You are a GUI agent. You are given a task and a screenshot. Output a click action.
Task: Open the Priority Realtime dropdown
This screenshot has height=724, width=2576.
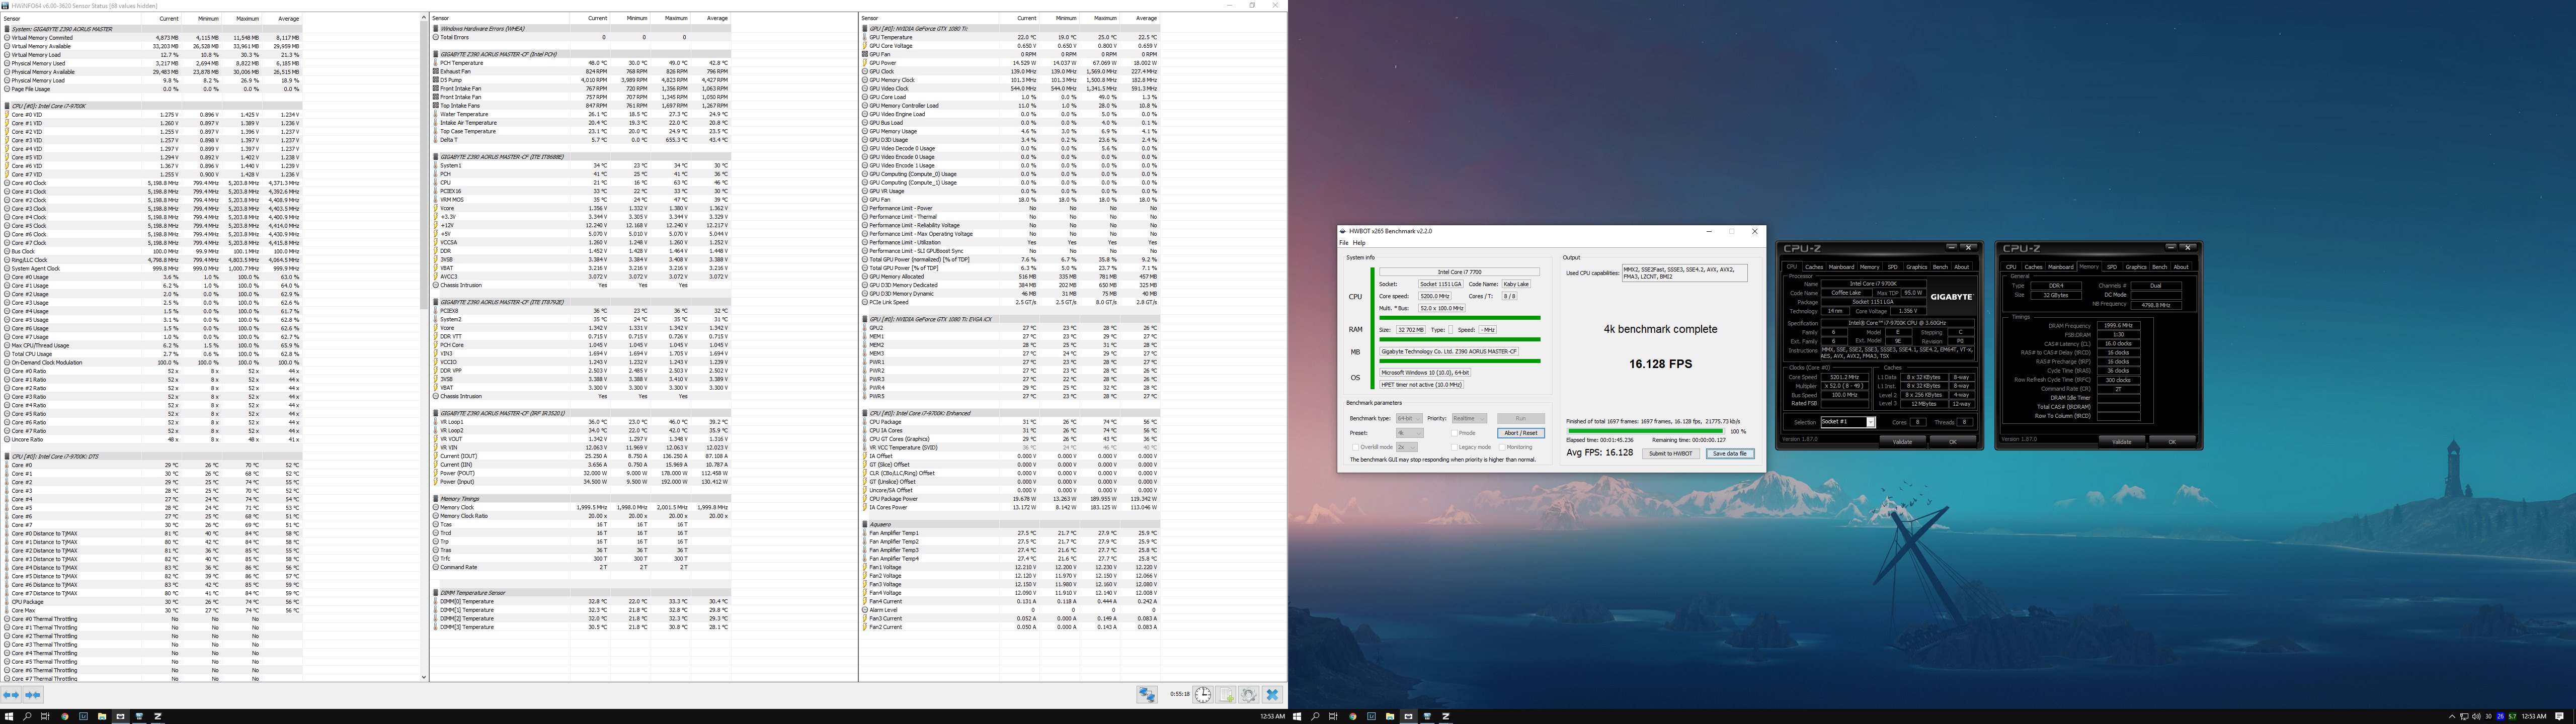pos(1469,418)
